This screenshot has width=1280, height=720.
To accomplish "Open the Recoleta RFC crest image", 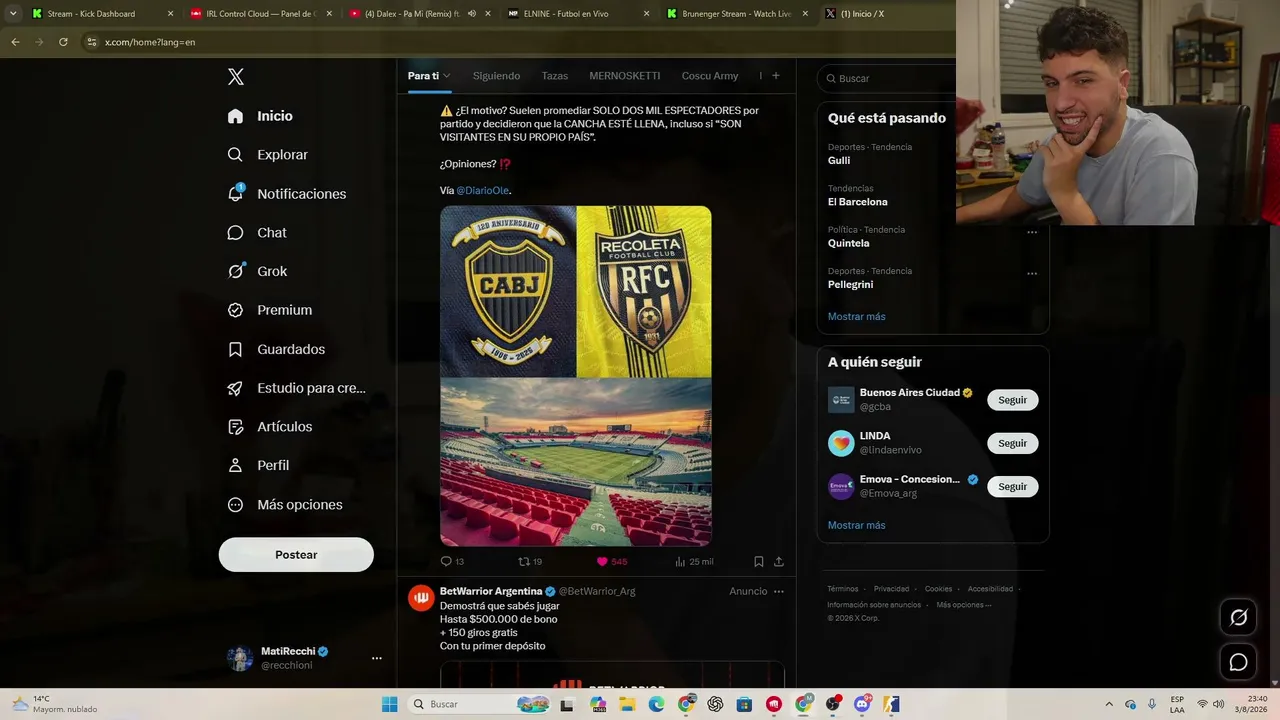I will click(645, 291).
